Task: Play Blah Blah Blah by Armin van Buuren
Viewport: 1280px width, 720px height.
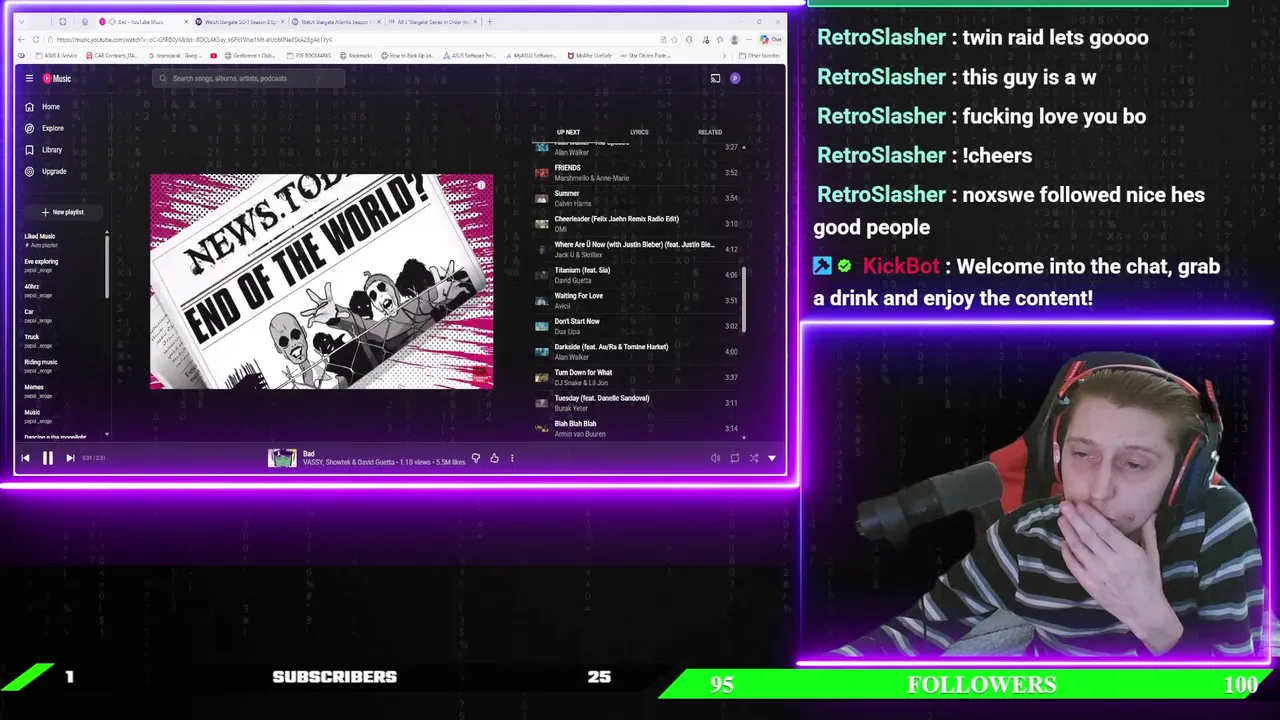Action: [636, 428]
